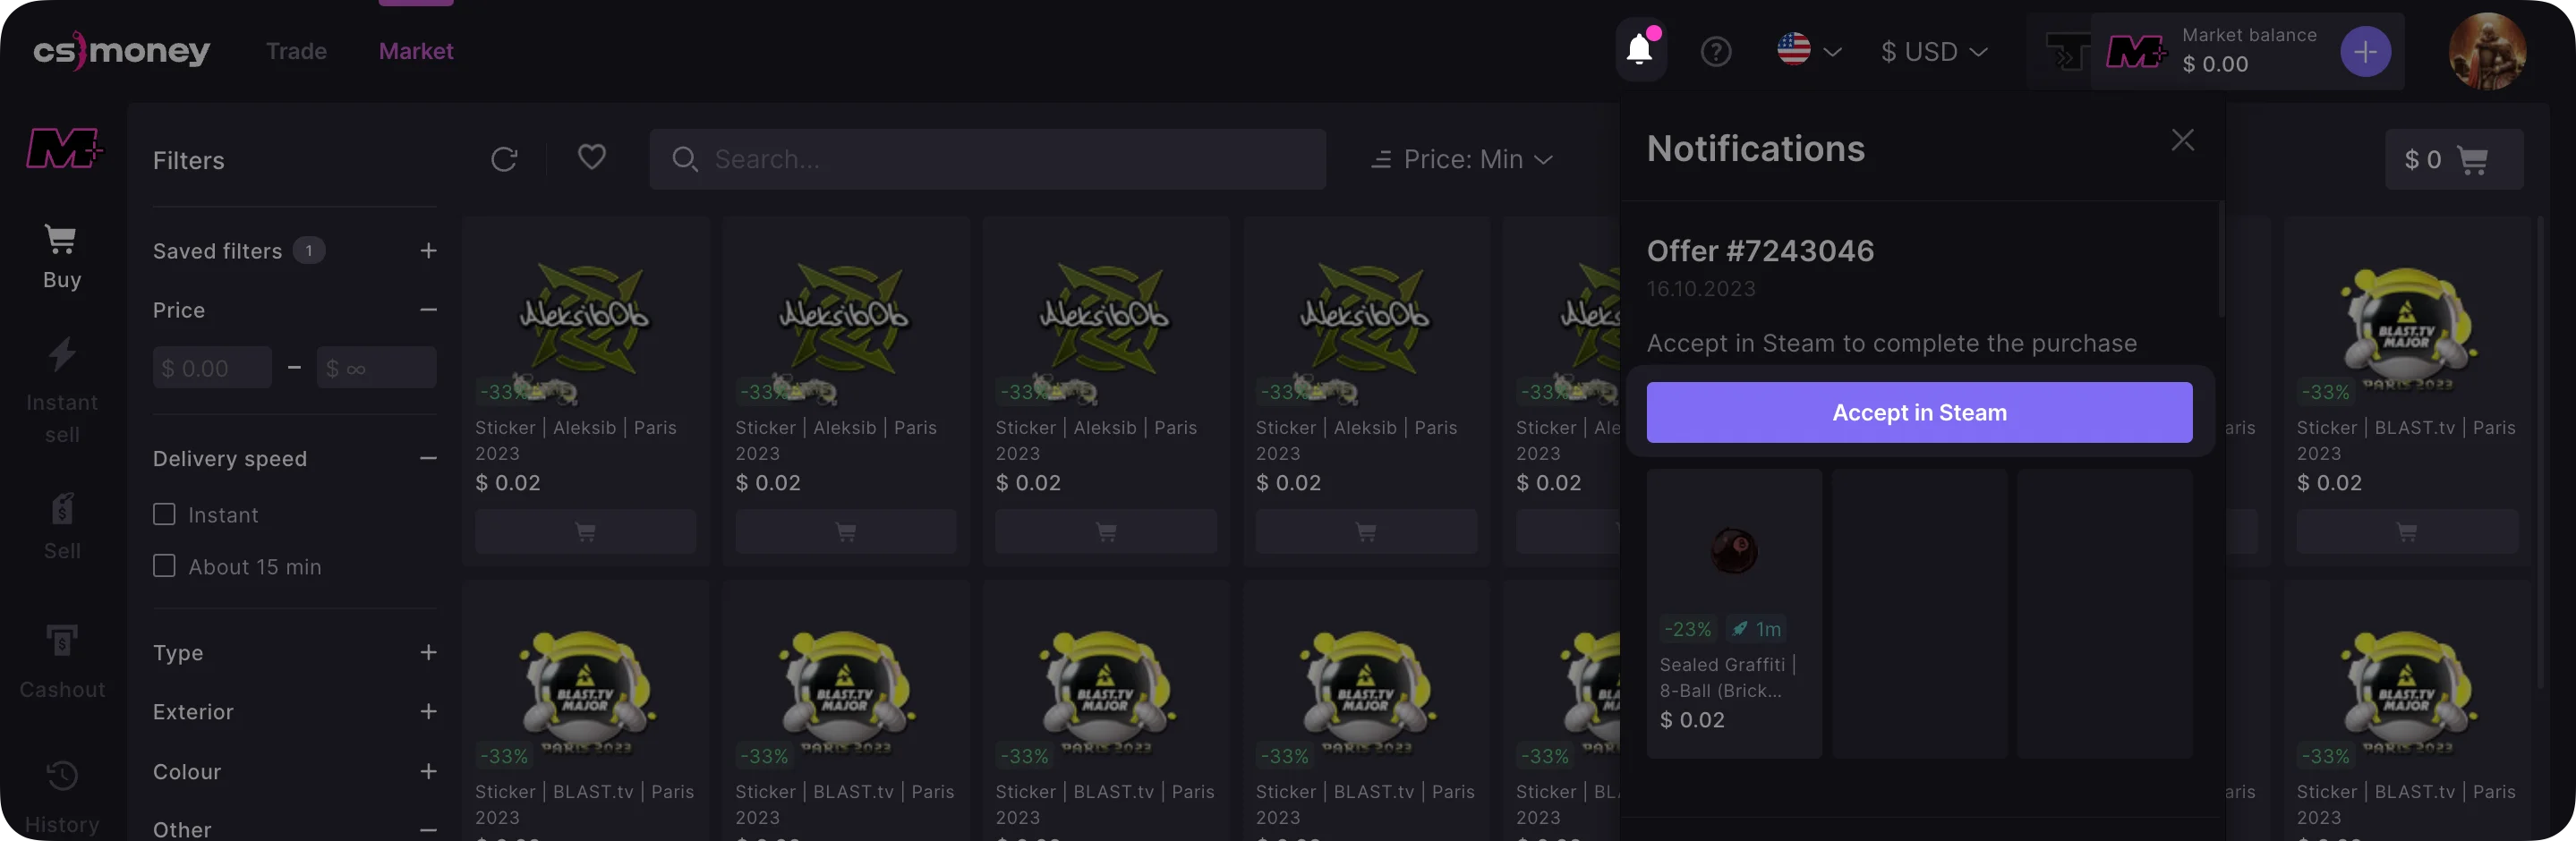2576x841 pixels.
Task: Refresh the market listings
Action: pos(504,159)
